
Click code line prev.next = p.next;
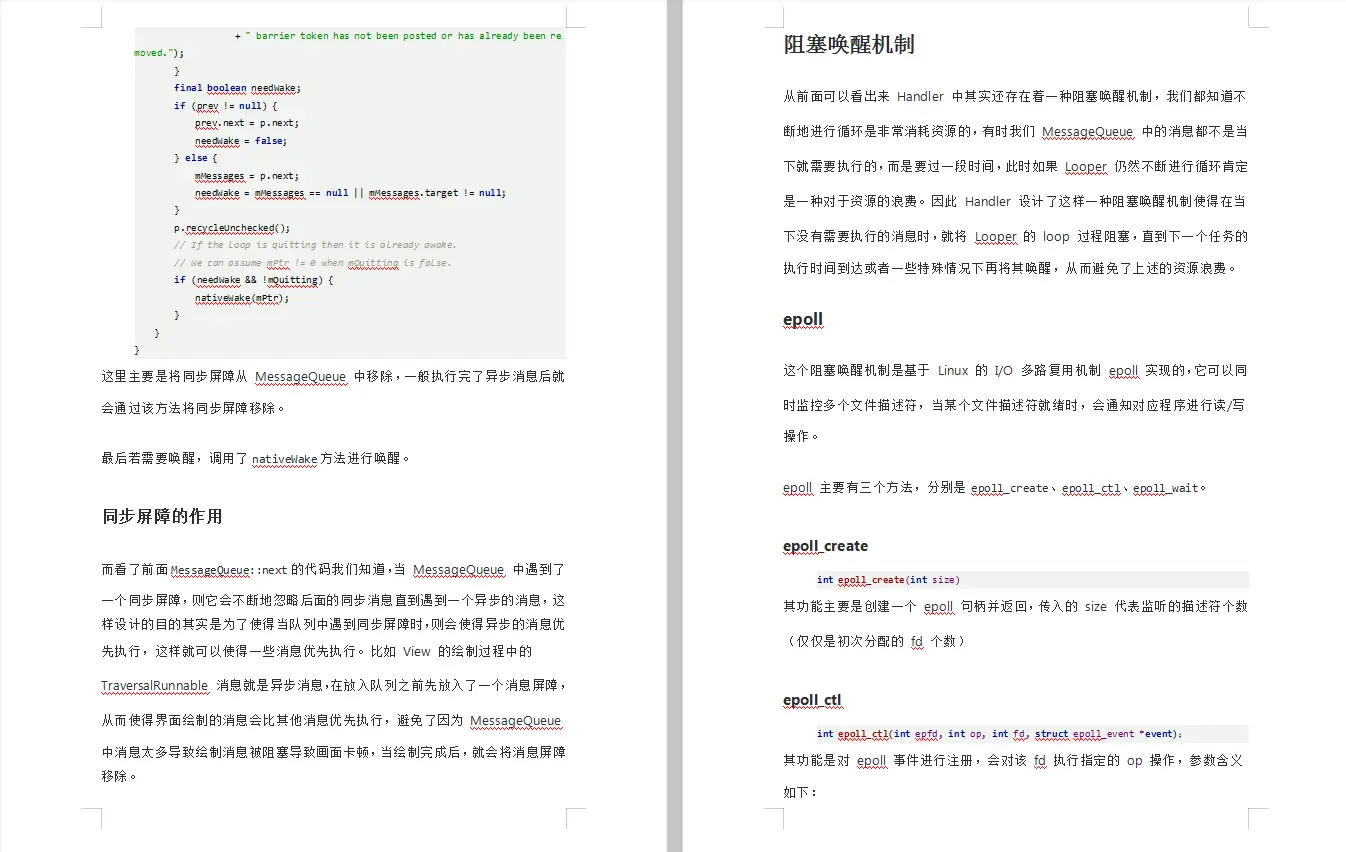[246, 123]
